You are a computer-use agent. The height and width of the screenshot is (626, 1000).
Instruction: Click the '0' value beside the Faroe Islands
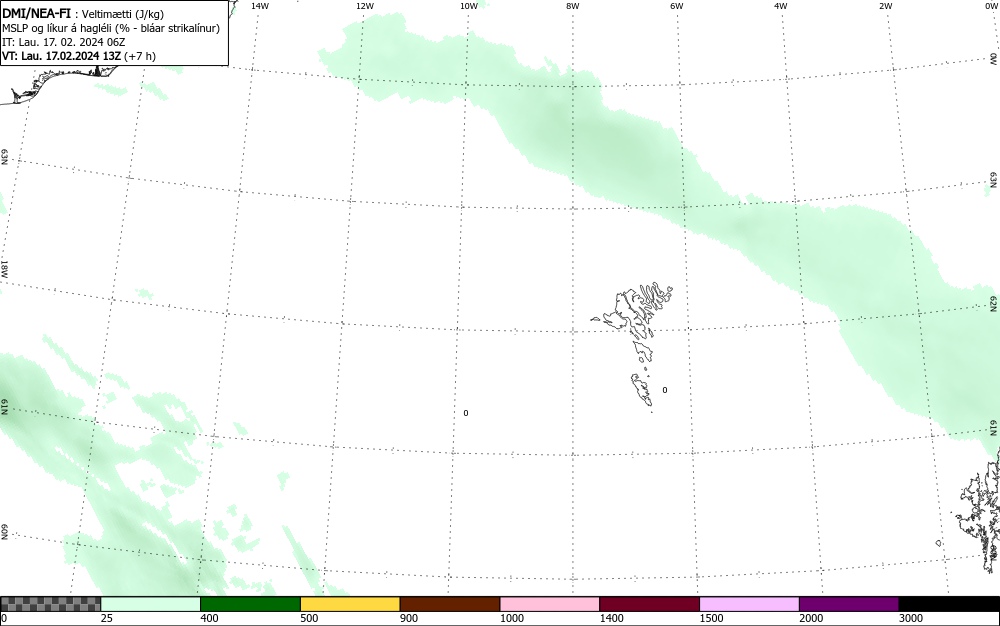click(x=665, y=390)
